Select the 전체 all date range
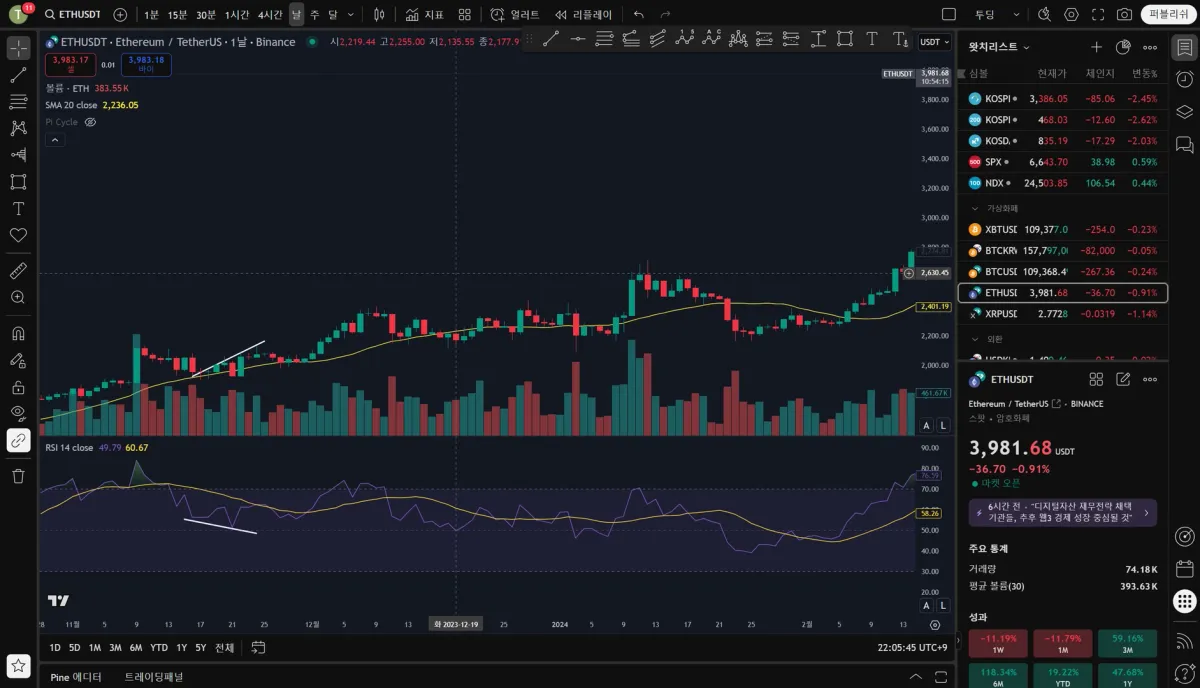The width and height of the screenshot is (1200, 688). [x=224, y=648]
